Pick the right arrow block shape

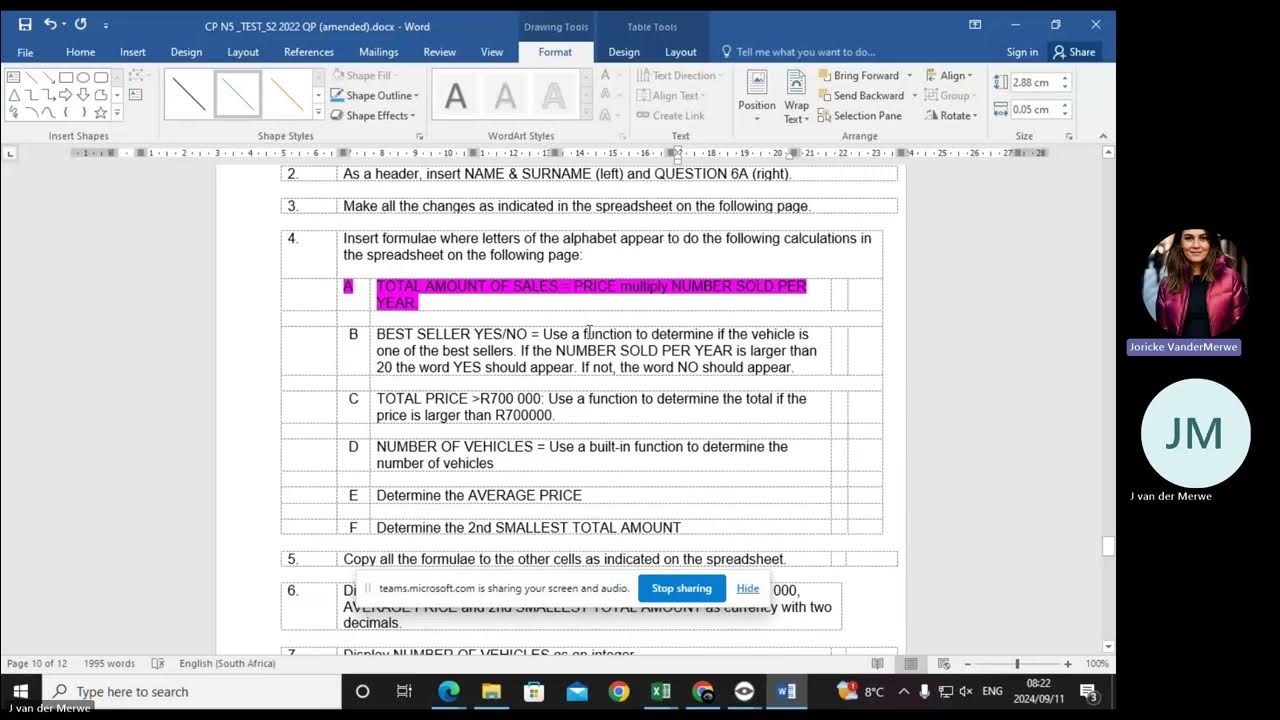click(66, 95)
